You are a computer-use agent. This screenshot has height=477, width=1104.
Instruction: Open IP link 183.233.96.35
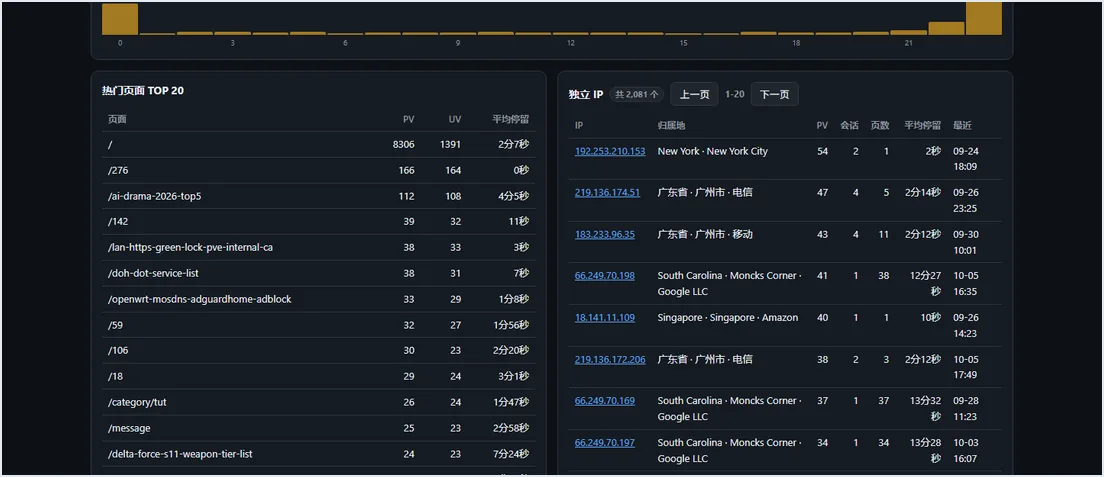[x=605, y=235]
